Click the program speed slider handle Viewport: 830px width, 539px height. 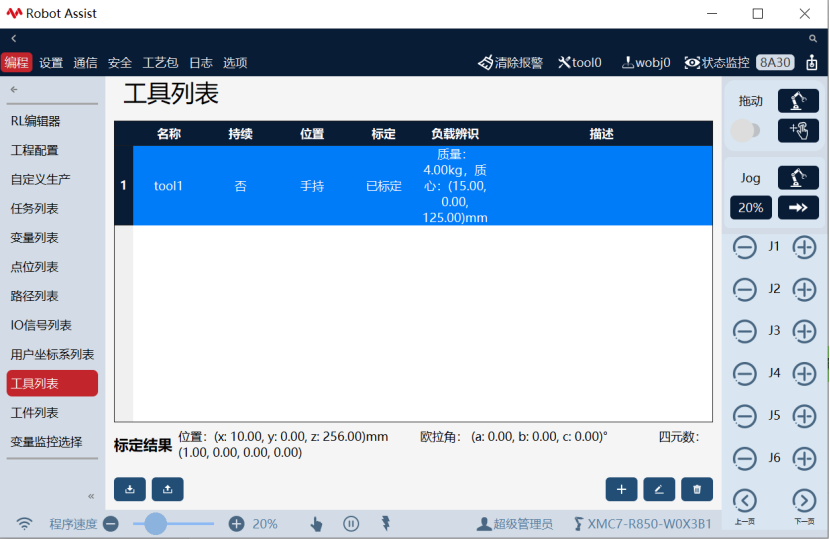156,524
